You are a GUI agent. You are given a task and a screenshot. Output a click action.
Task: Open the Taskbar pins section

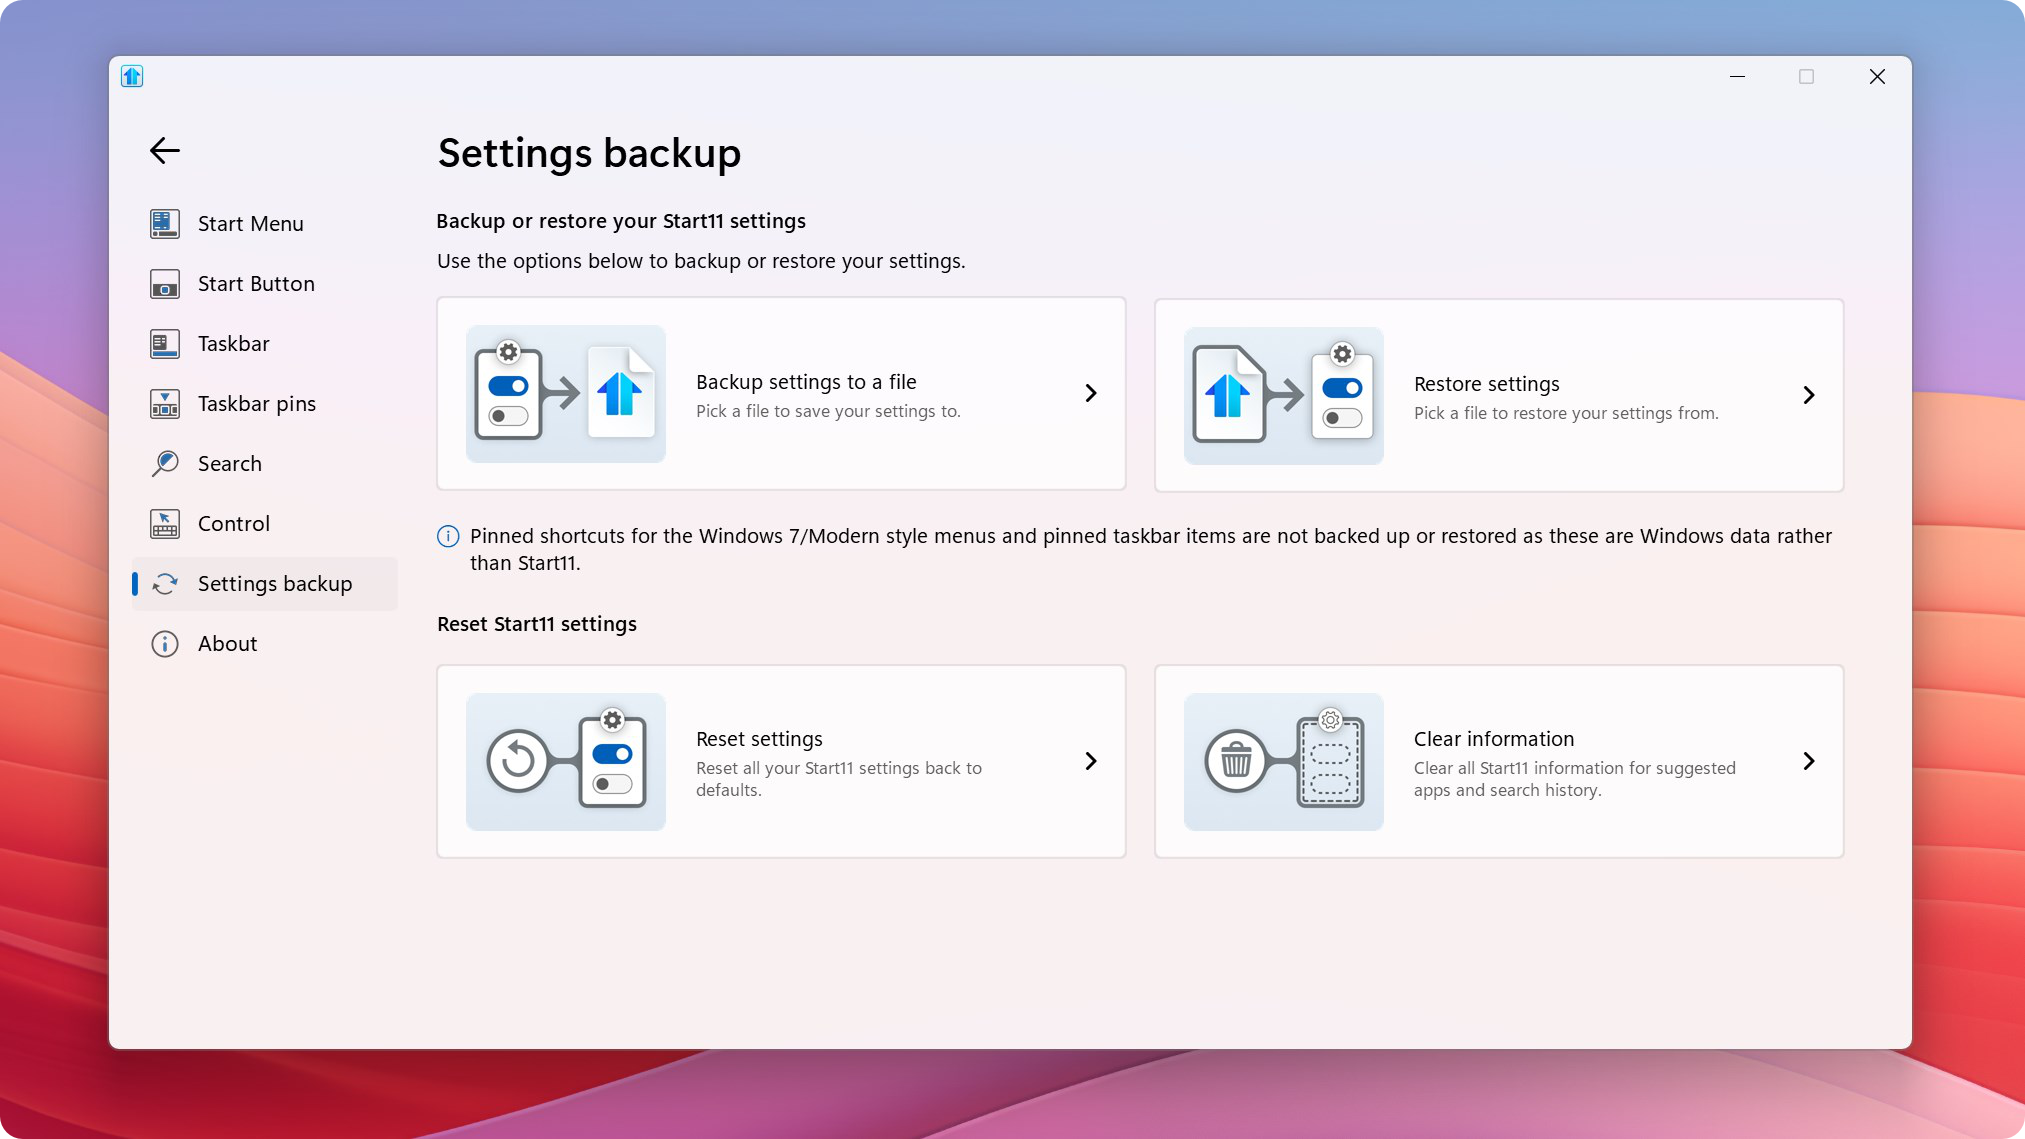257,402
